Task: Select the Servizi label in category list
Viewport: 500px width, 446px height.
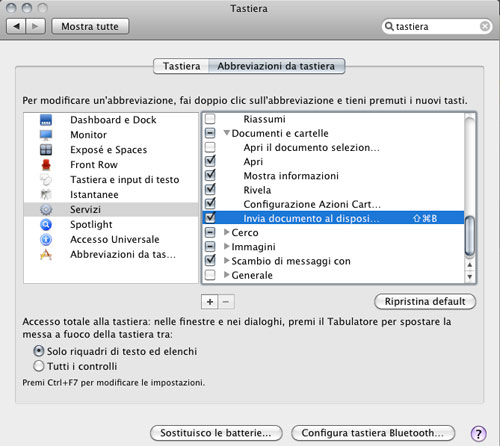Action: point(85,209)
